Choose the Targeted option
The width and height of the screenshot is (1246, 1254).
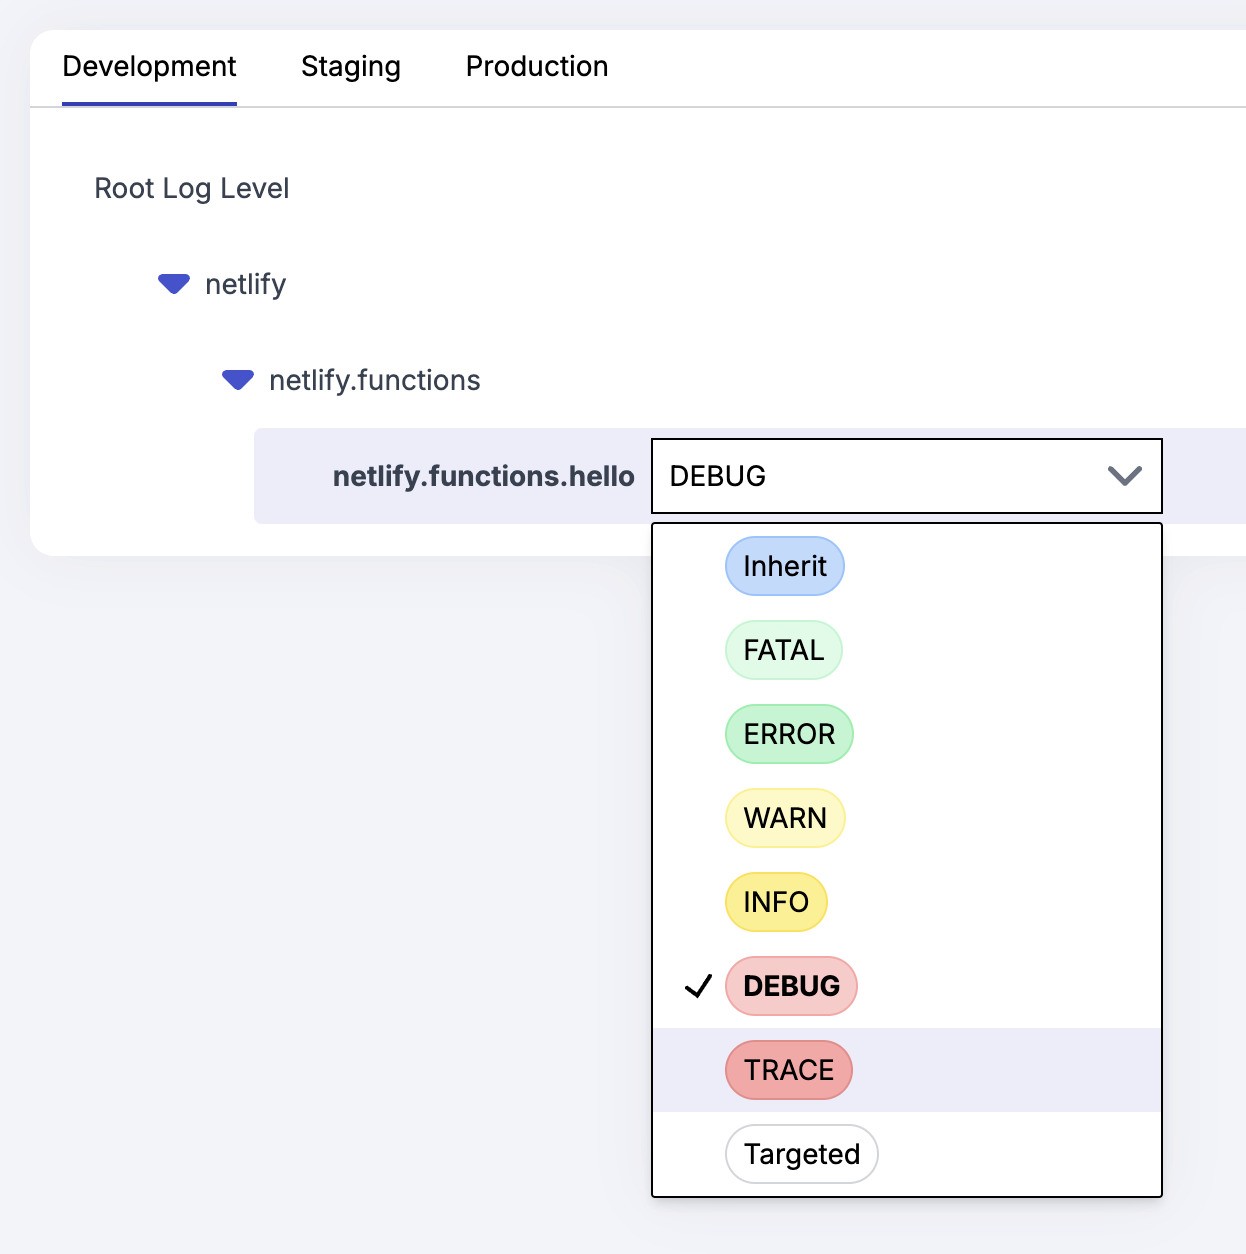[802, 1154]
